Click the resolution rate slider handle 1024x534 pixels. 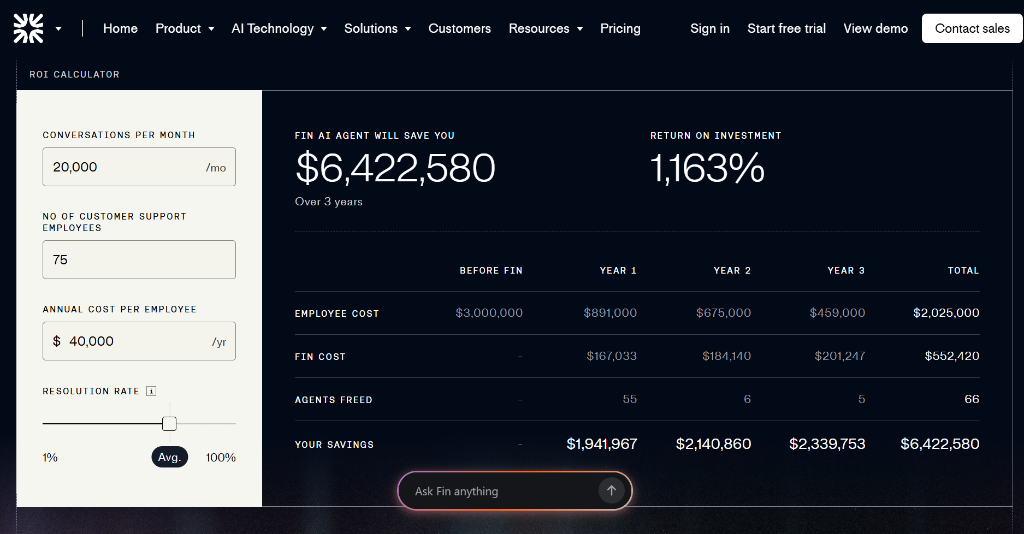click(x=169, y=424)
